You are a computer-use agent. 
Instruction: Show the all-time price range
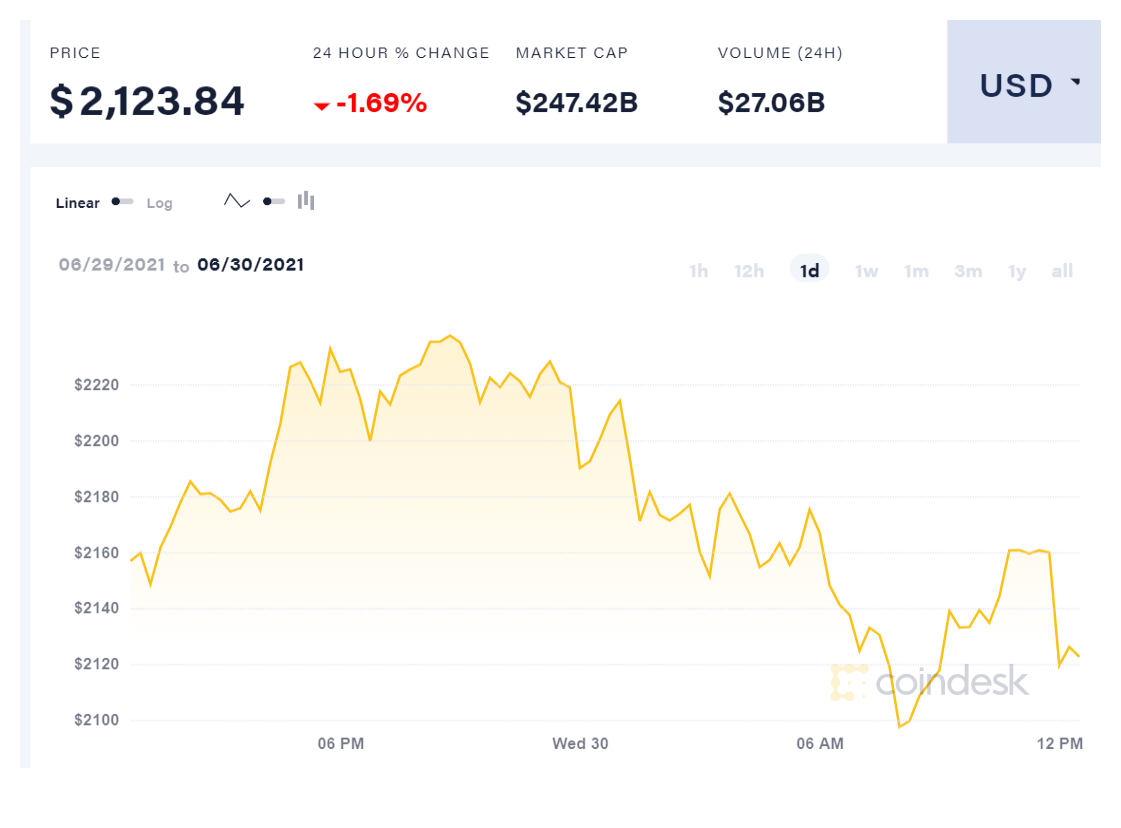tap(1062, 271)
